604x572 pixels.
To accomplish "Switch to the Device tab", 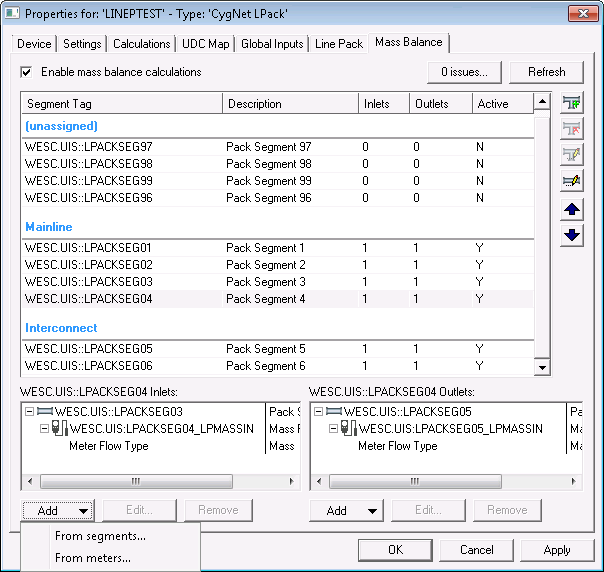I will (x=34, y=44).
